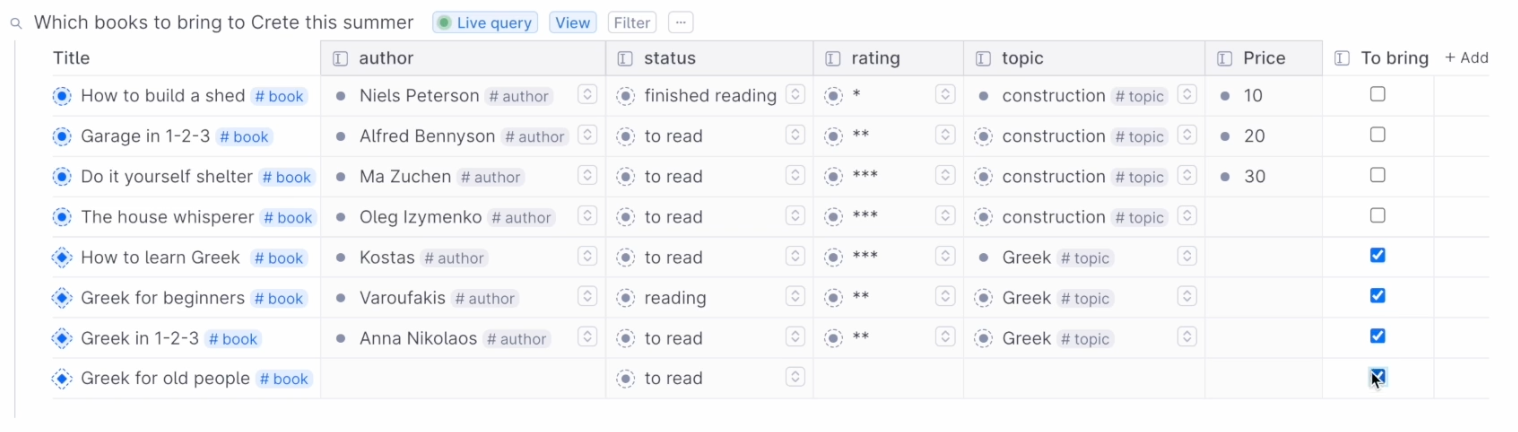
Task: Open the node bullet for How to build a shed
Action: pyautogui.click(x=62, y=96)
